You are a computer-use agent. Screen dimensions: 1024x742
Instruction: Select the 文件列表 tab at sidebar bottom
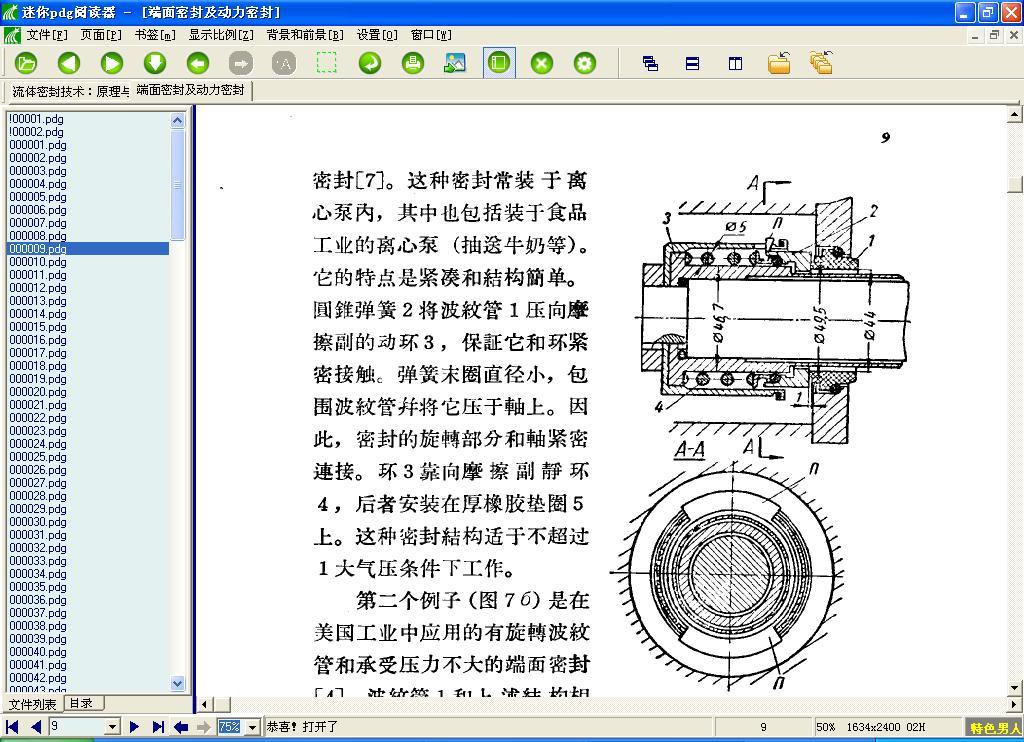(33, 704)
